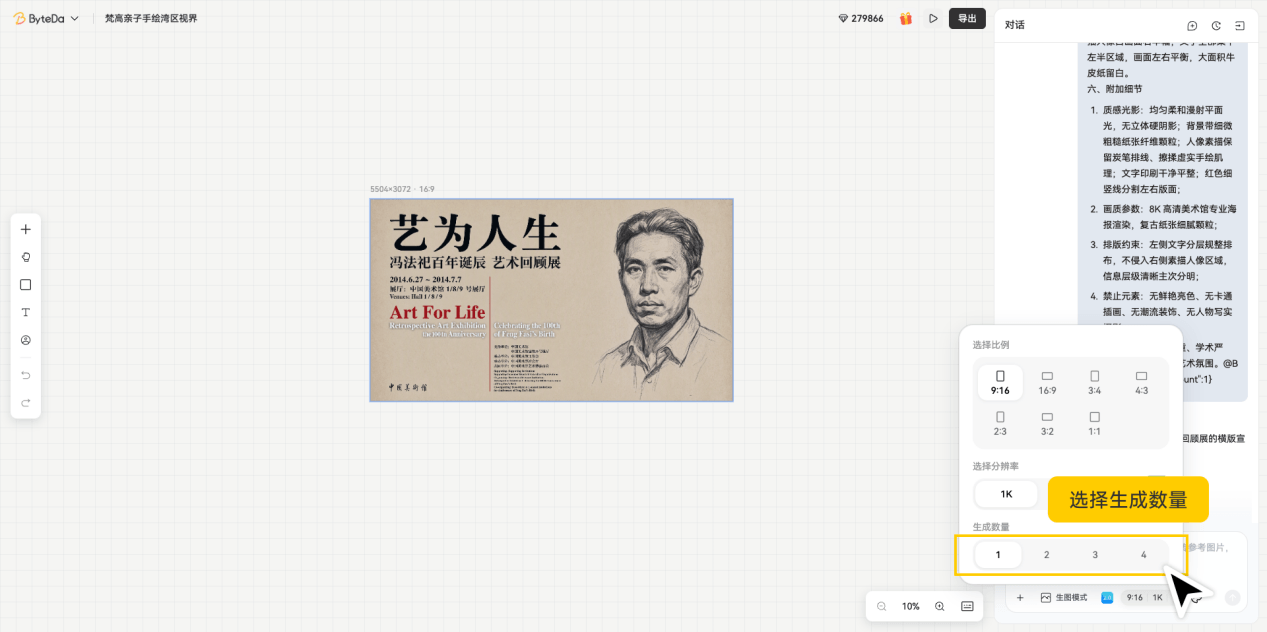Choose the 3:4 aspect ratio
1267x632 pixels.
click(1095, 382)
